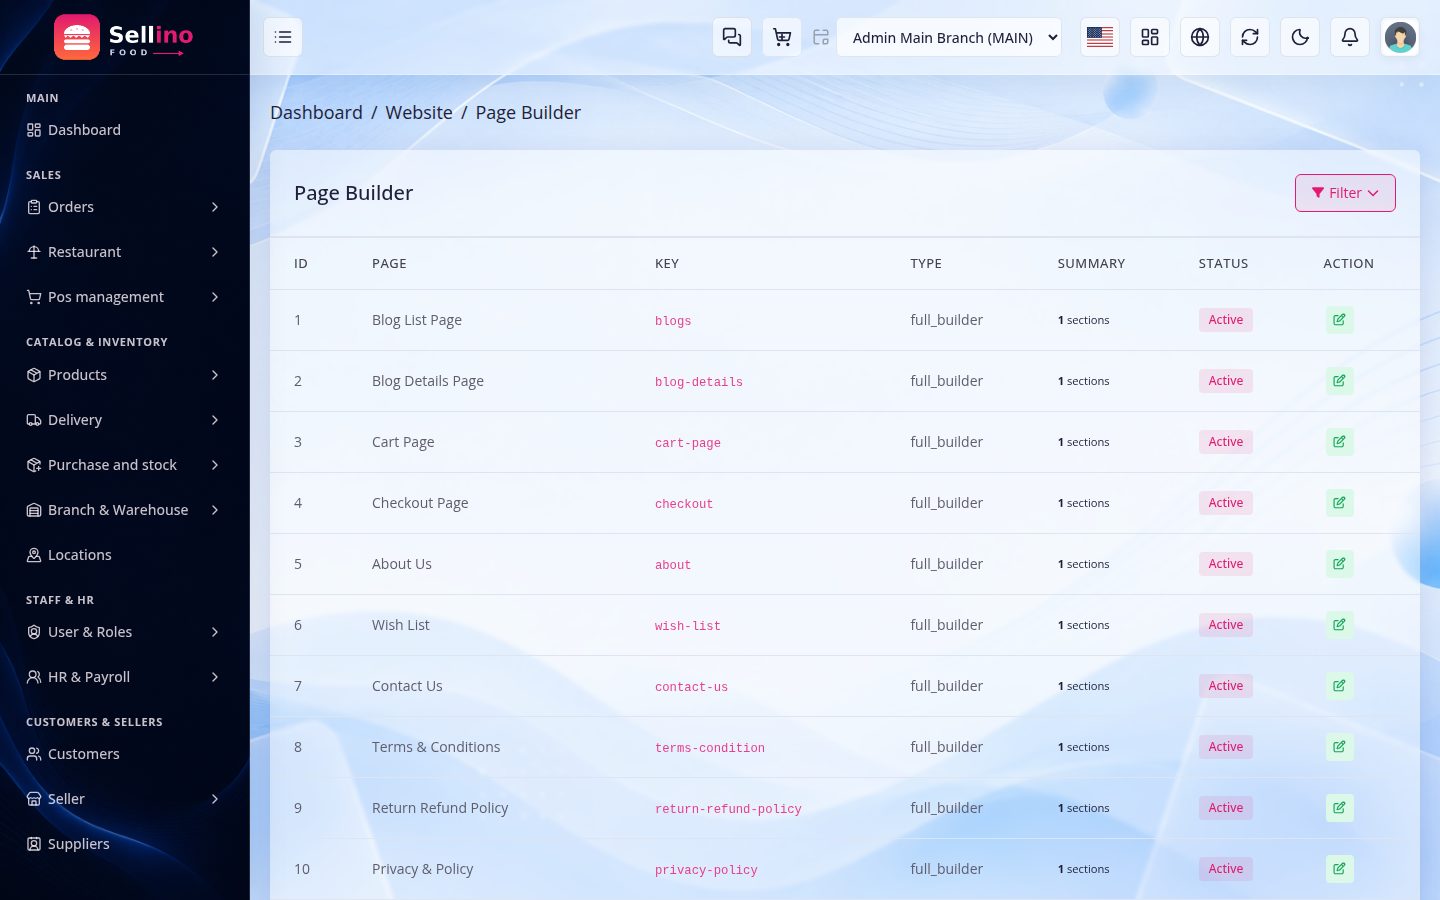Edit the Terms & Conditions row
This screenshot has height=900, width=1440.
click(1339, 747)
